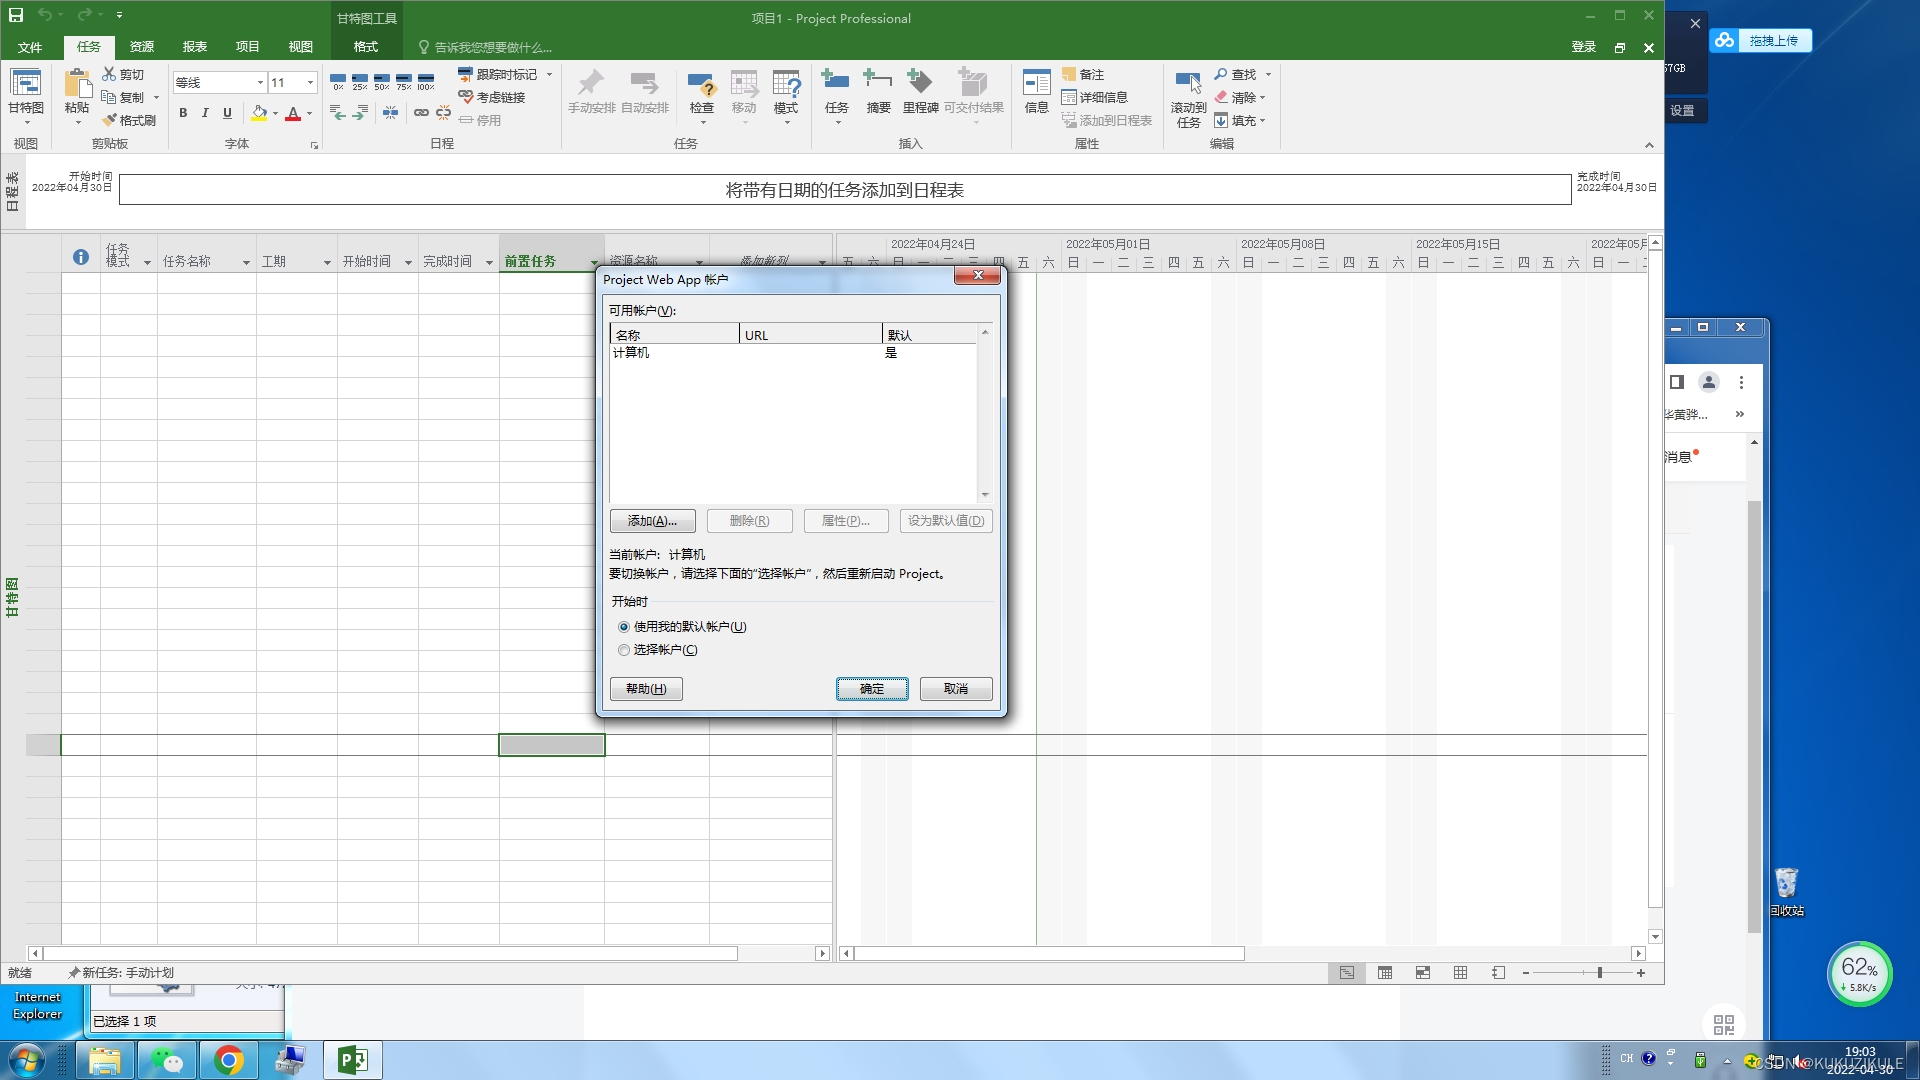Screen dimensions: 1920x1080
Task: Apply bold formatting with the B icon
Action: (183, 113)
